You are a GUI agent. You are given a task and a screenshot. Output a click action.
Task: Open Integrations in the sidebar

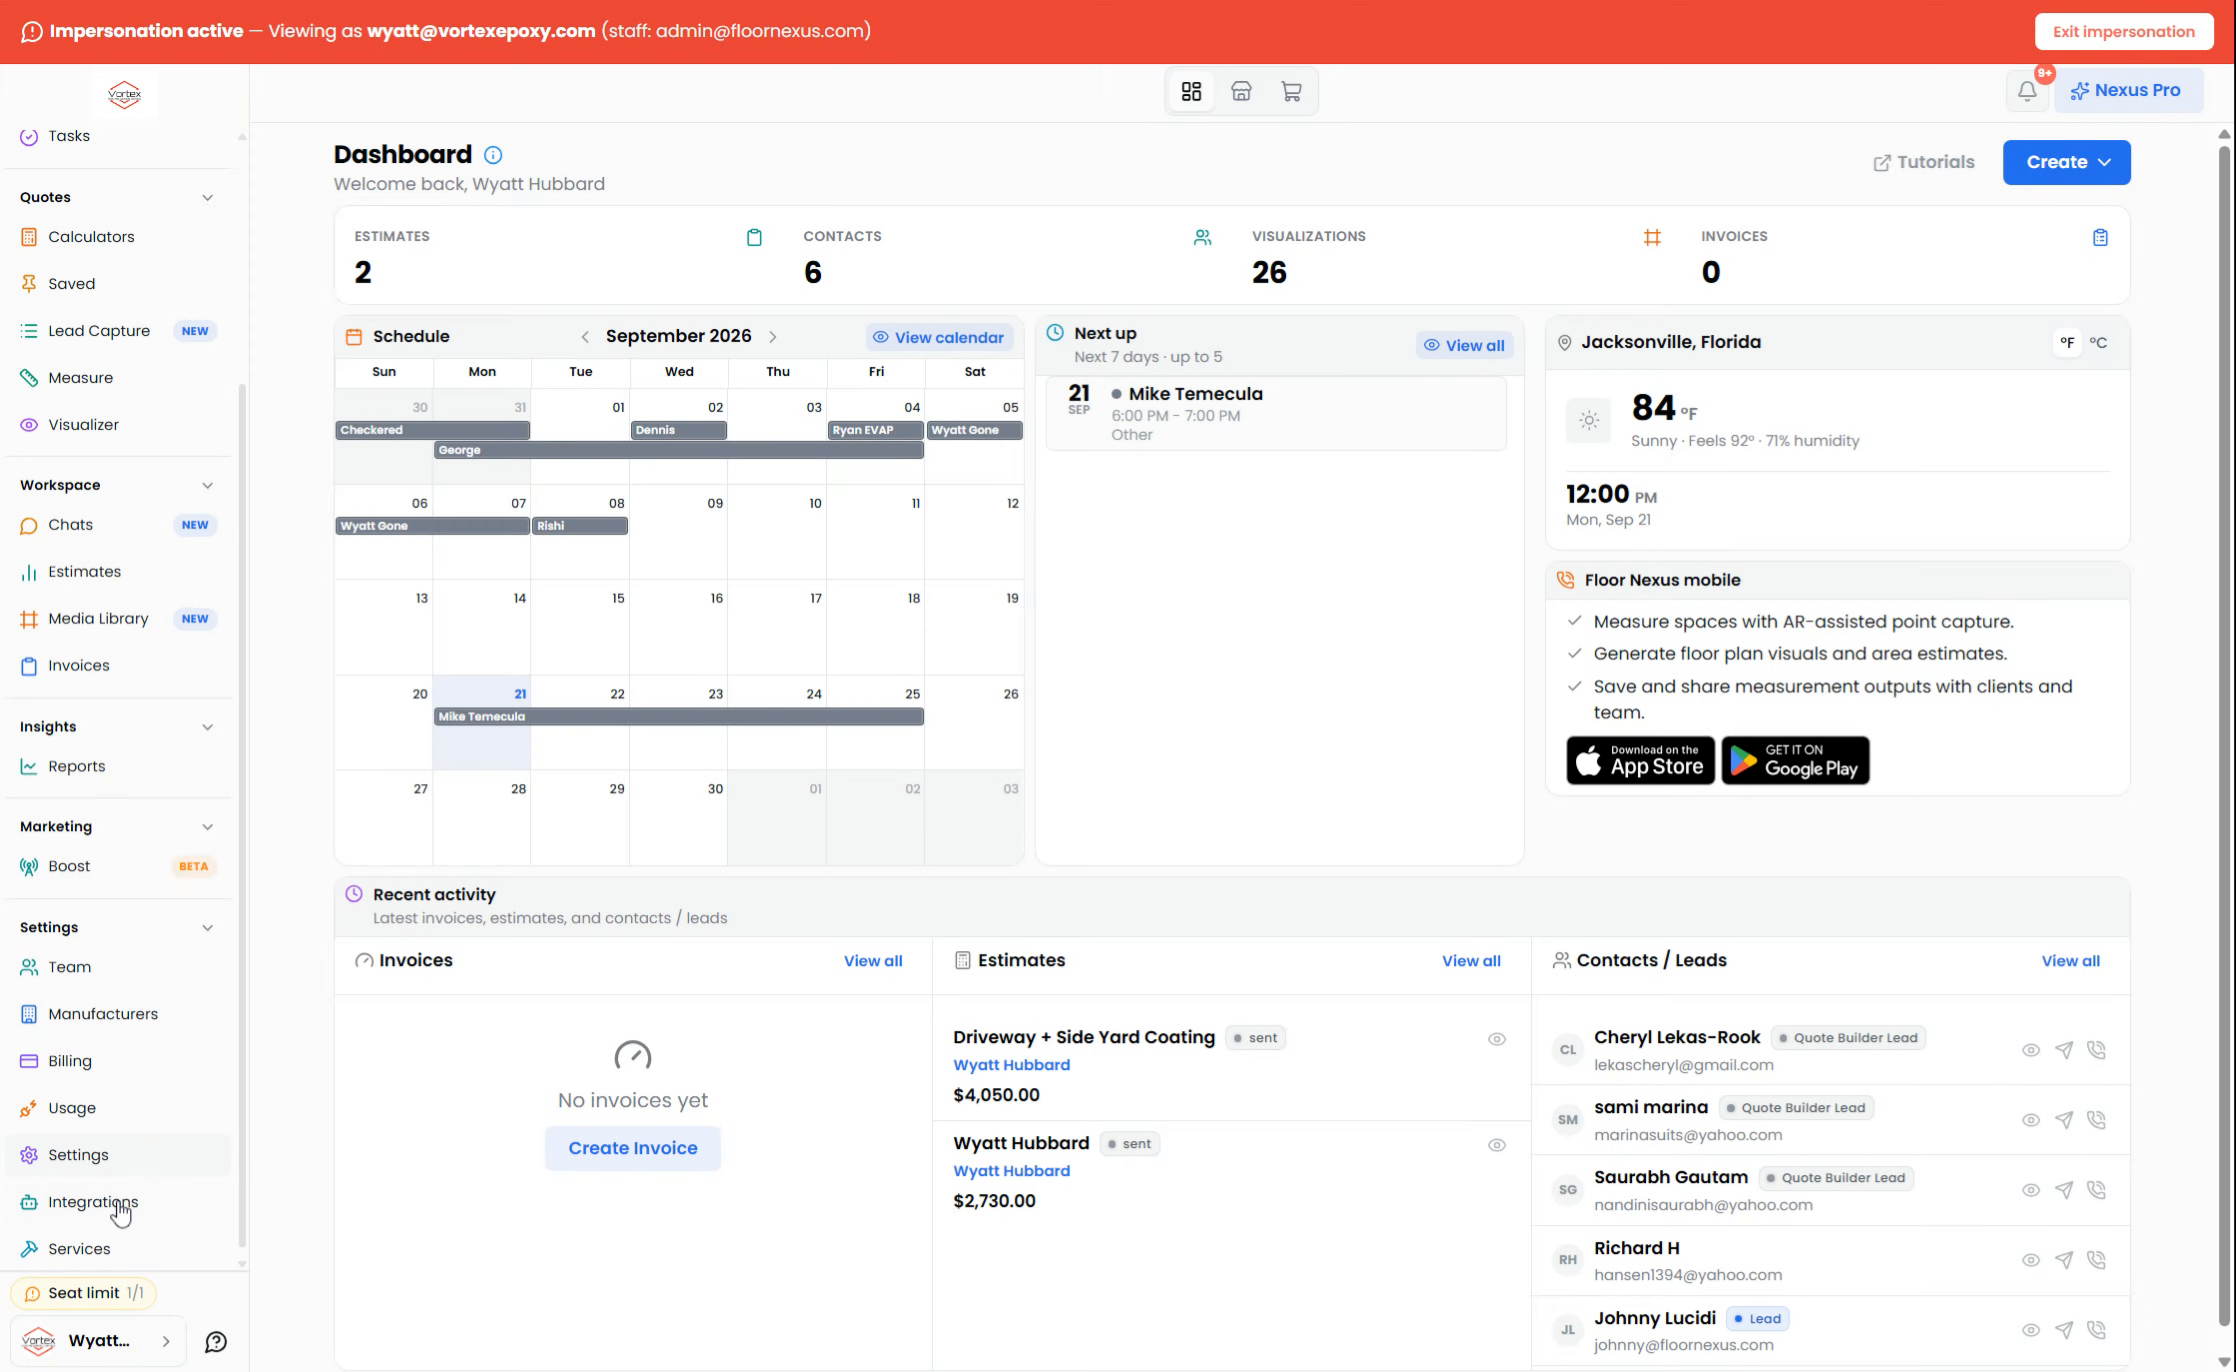[x=118, y=1202]
